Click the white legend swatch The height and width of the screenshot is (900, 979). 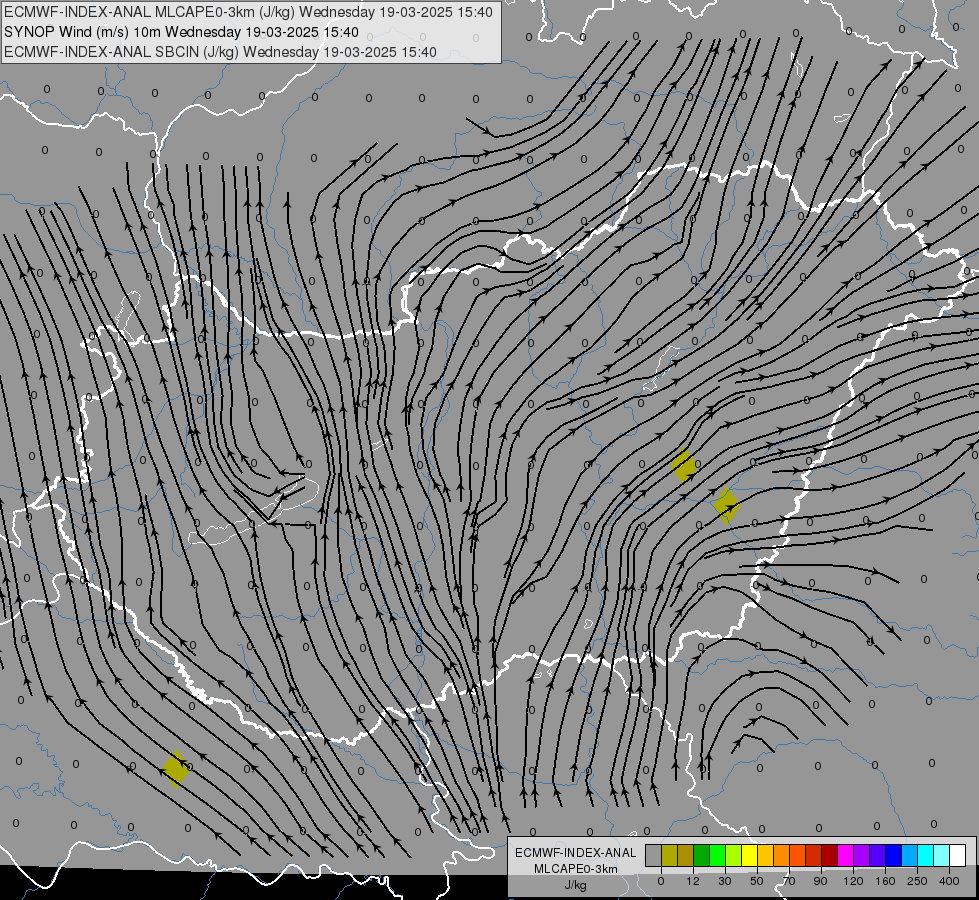click(958, 855)
